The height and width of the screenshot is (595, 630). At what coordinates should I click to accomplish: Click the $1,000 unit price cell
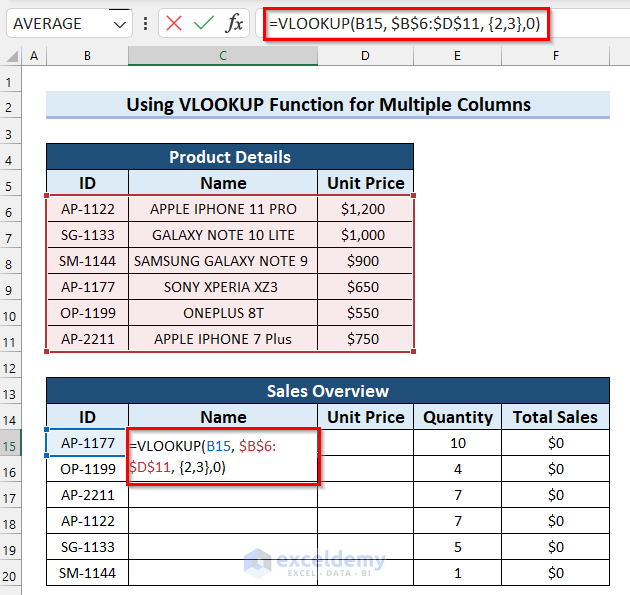pyautogui.click(x=365, y=235)
